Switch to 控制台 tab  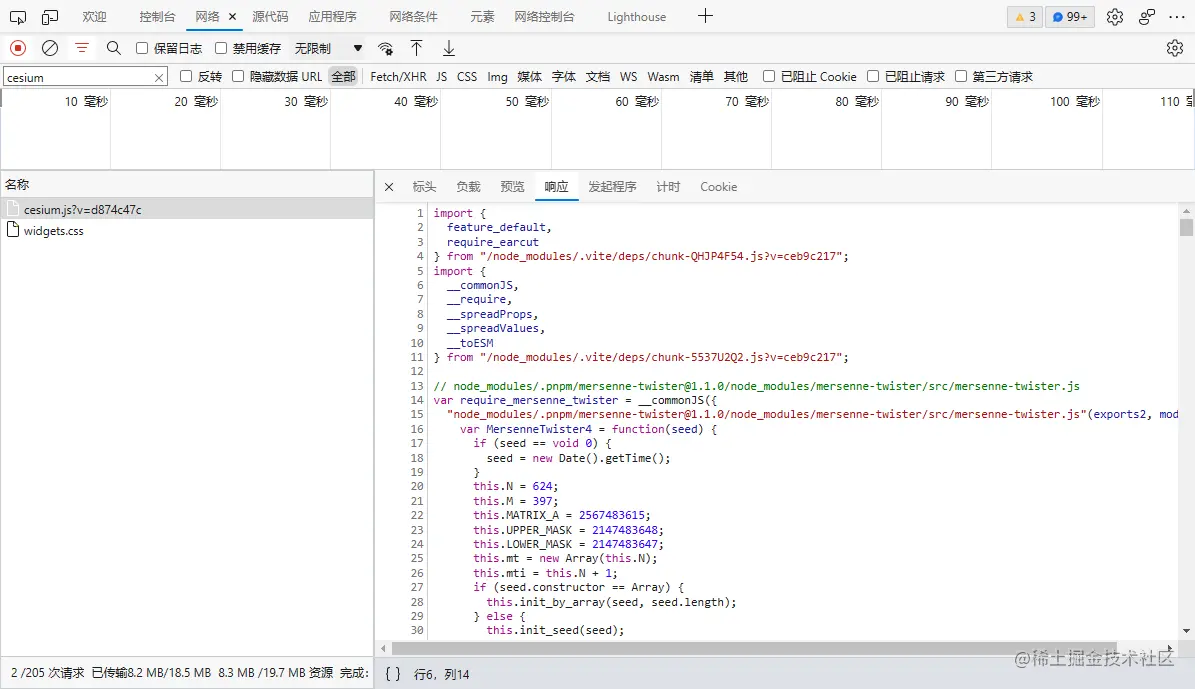click(157, 17)
